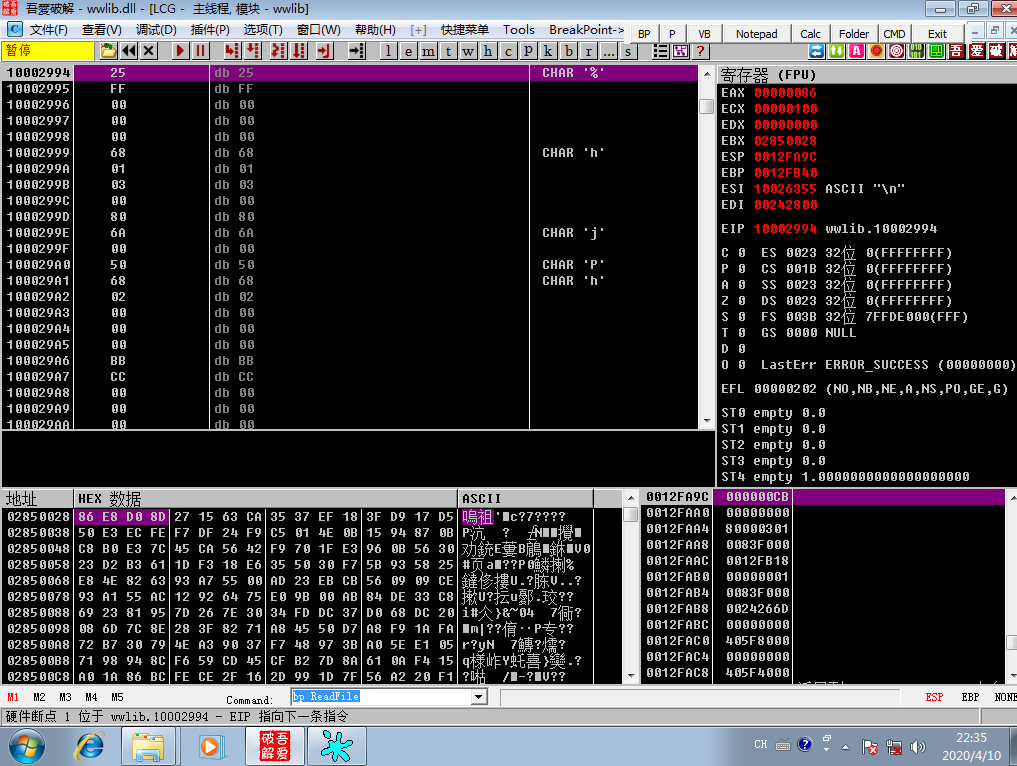The image size is (1017, 766).
Task: Click the Execute till return icon
Action: tap(324, 51)
